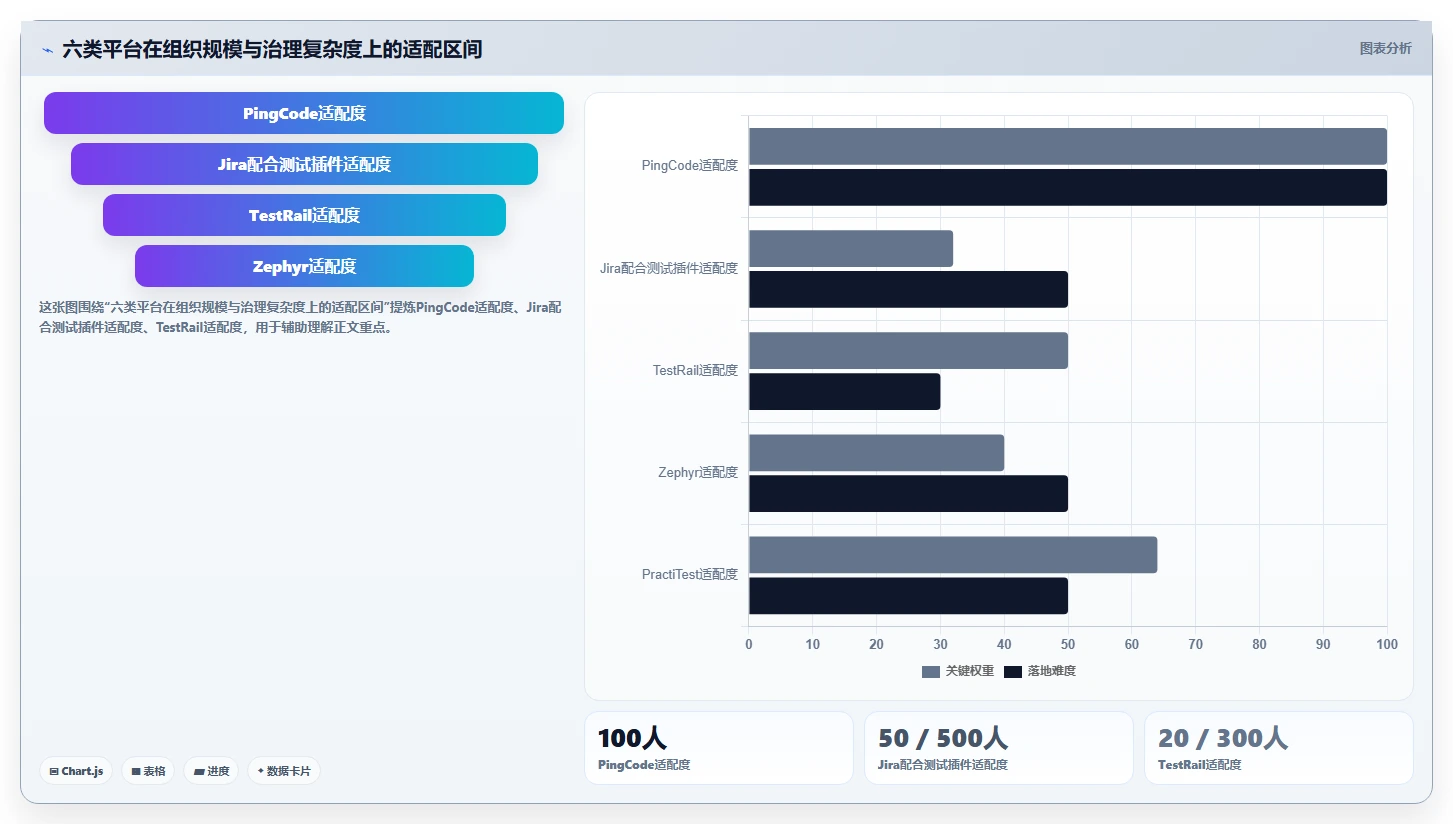Click the PractiTest适配度 y-axis label
Screen dimensions: 1453x824
[x=690, y=575]
